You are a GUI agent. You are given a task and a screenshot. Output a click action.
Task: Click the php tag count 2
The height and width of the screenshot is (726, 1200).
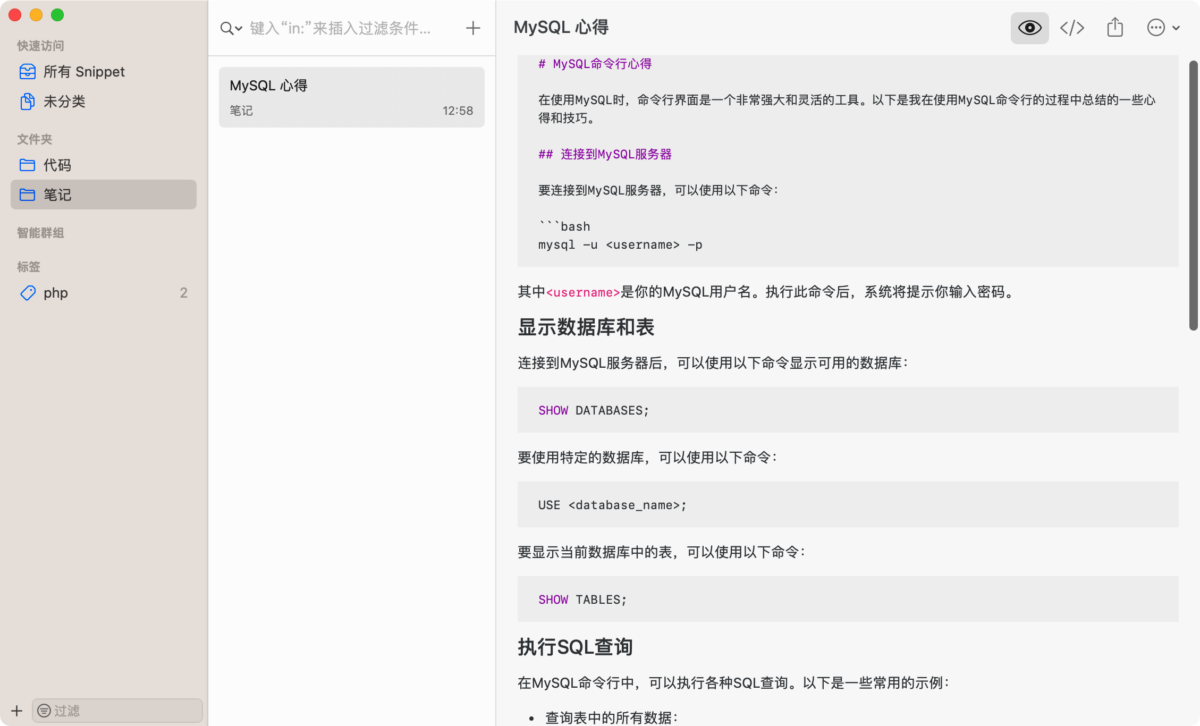coord(184,293)
